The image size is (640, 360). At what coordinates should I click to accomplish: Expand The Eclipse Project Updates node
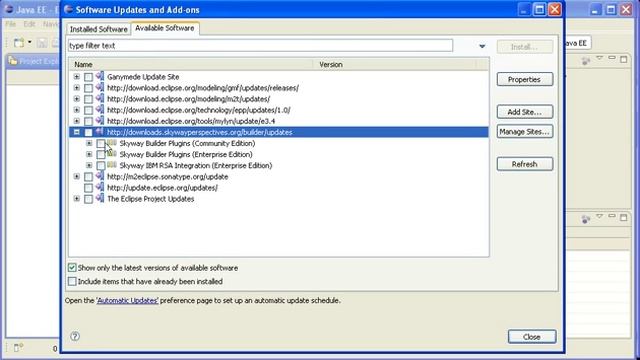click(77, 199)
